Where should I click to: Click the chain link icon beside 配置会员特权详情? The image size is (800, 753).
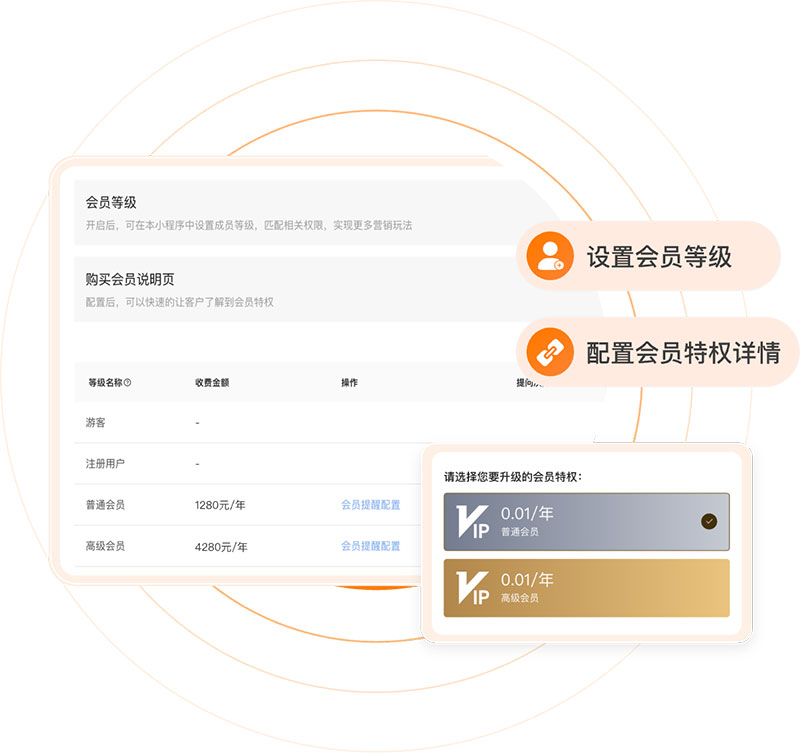[549, 352]
